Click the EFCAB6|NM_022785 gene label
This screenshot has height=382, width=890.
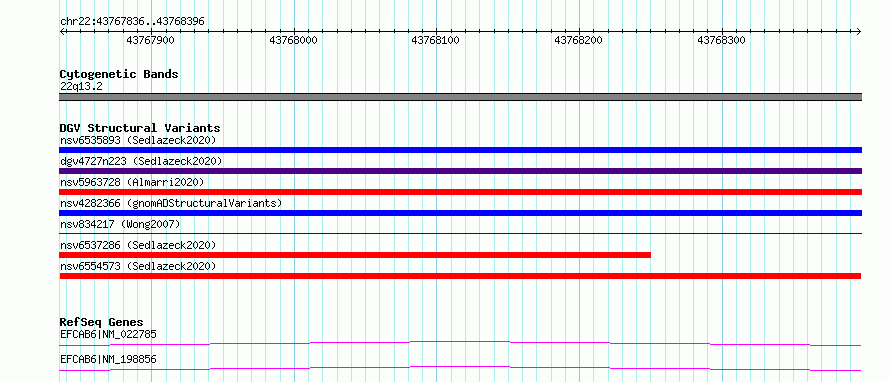tap(108, 334)
